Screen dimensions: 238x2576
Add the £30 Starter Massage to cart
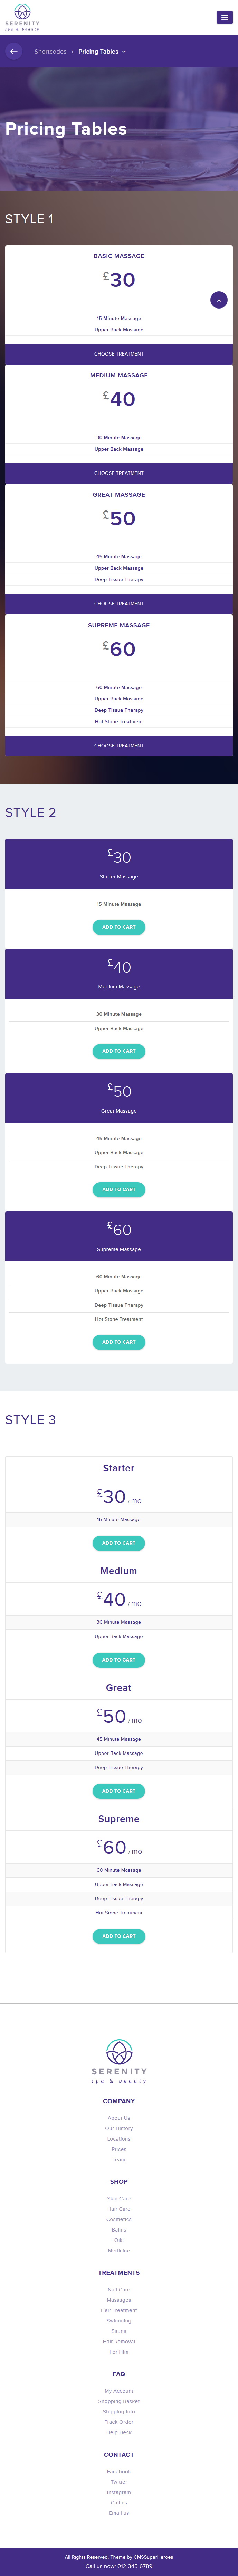(x=119, y=927)
